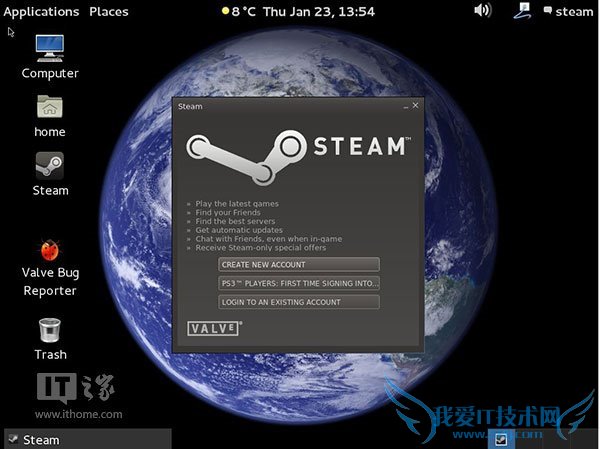Click the 'Play the latest games' text
600x449 pixels.
[x=237, y=204]
